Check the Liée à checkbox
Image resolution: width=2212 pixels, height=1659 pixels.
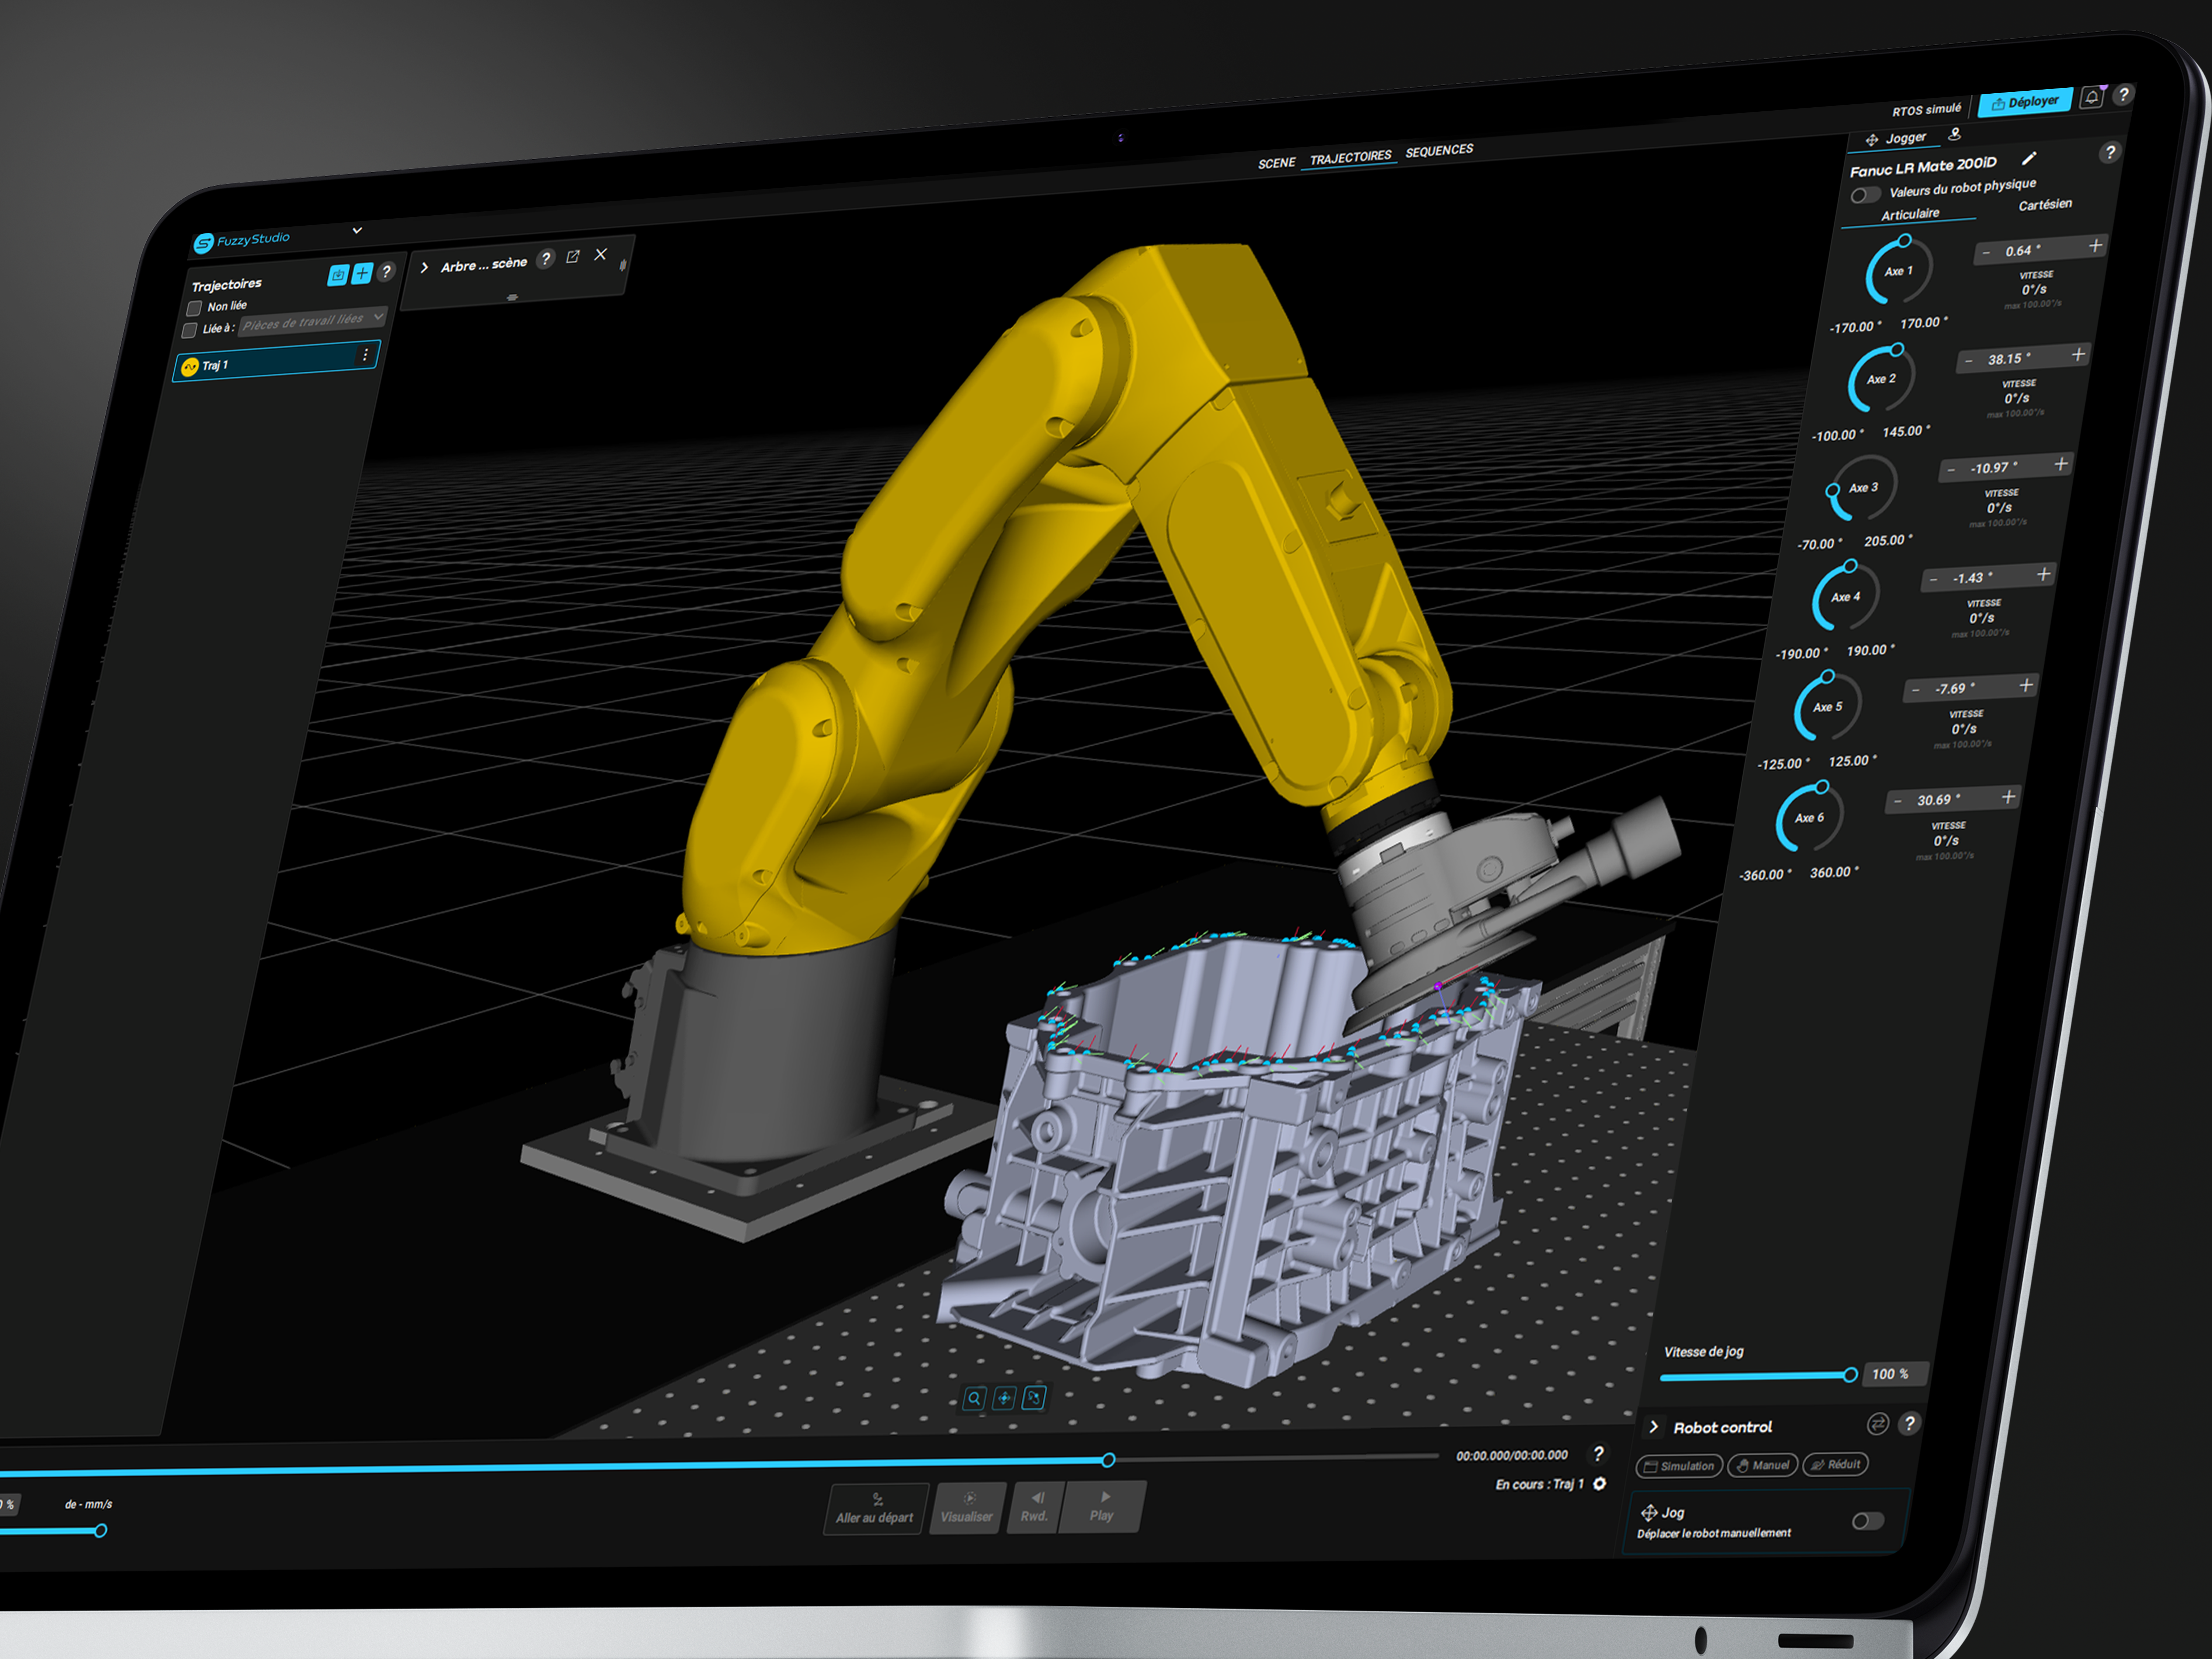point(189,331)
